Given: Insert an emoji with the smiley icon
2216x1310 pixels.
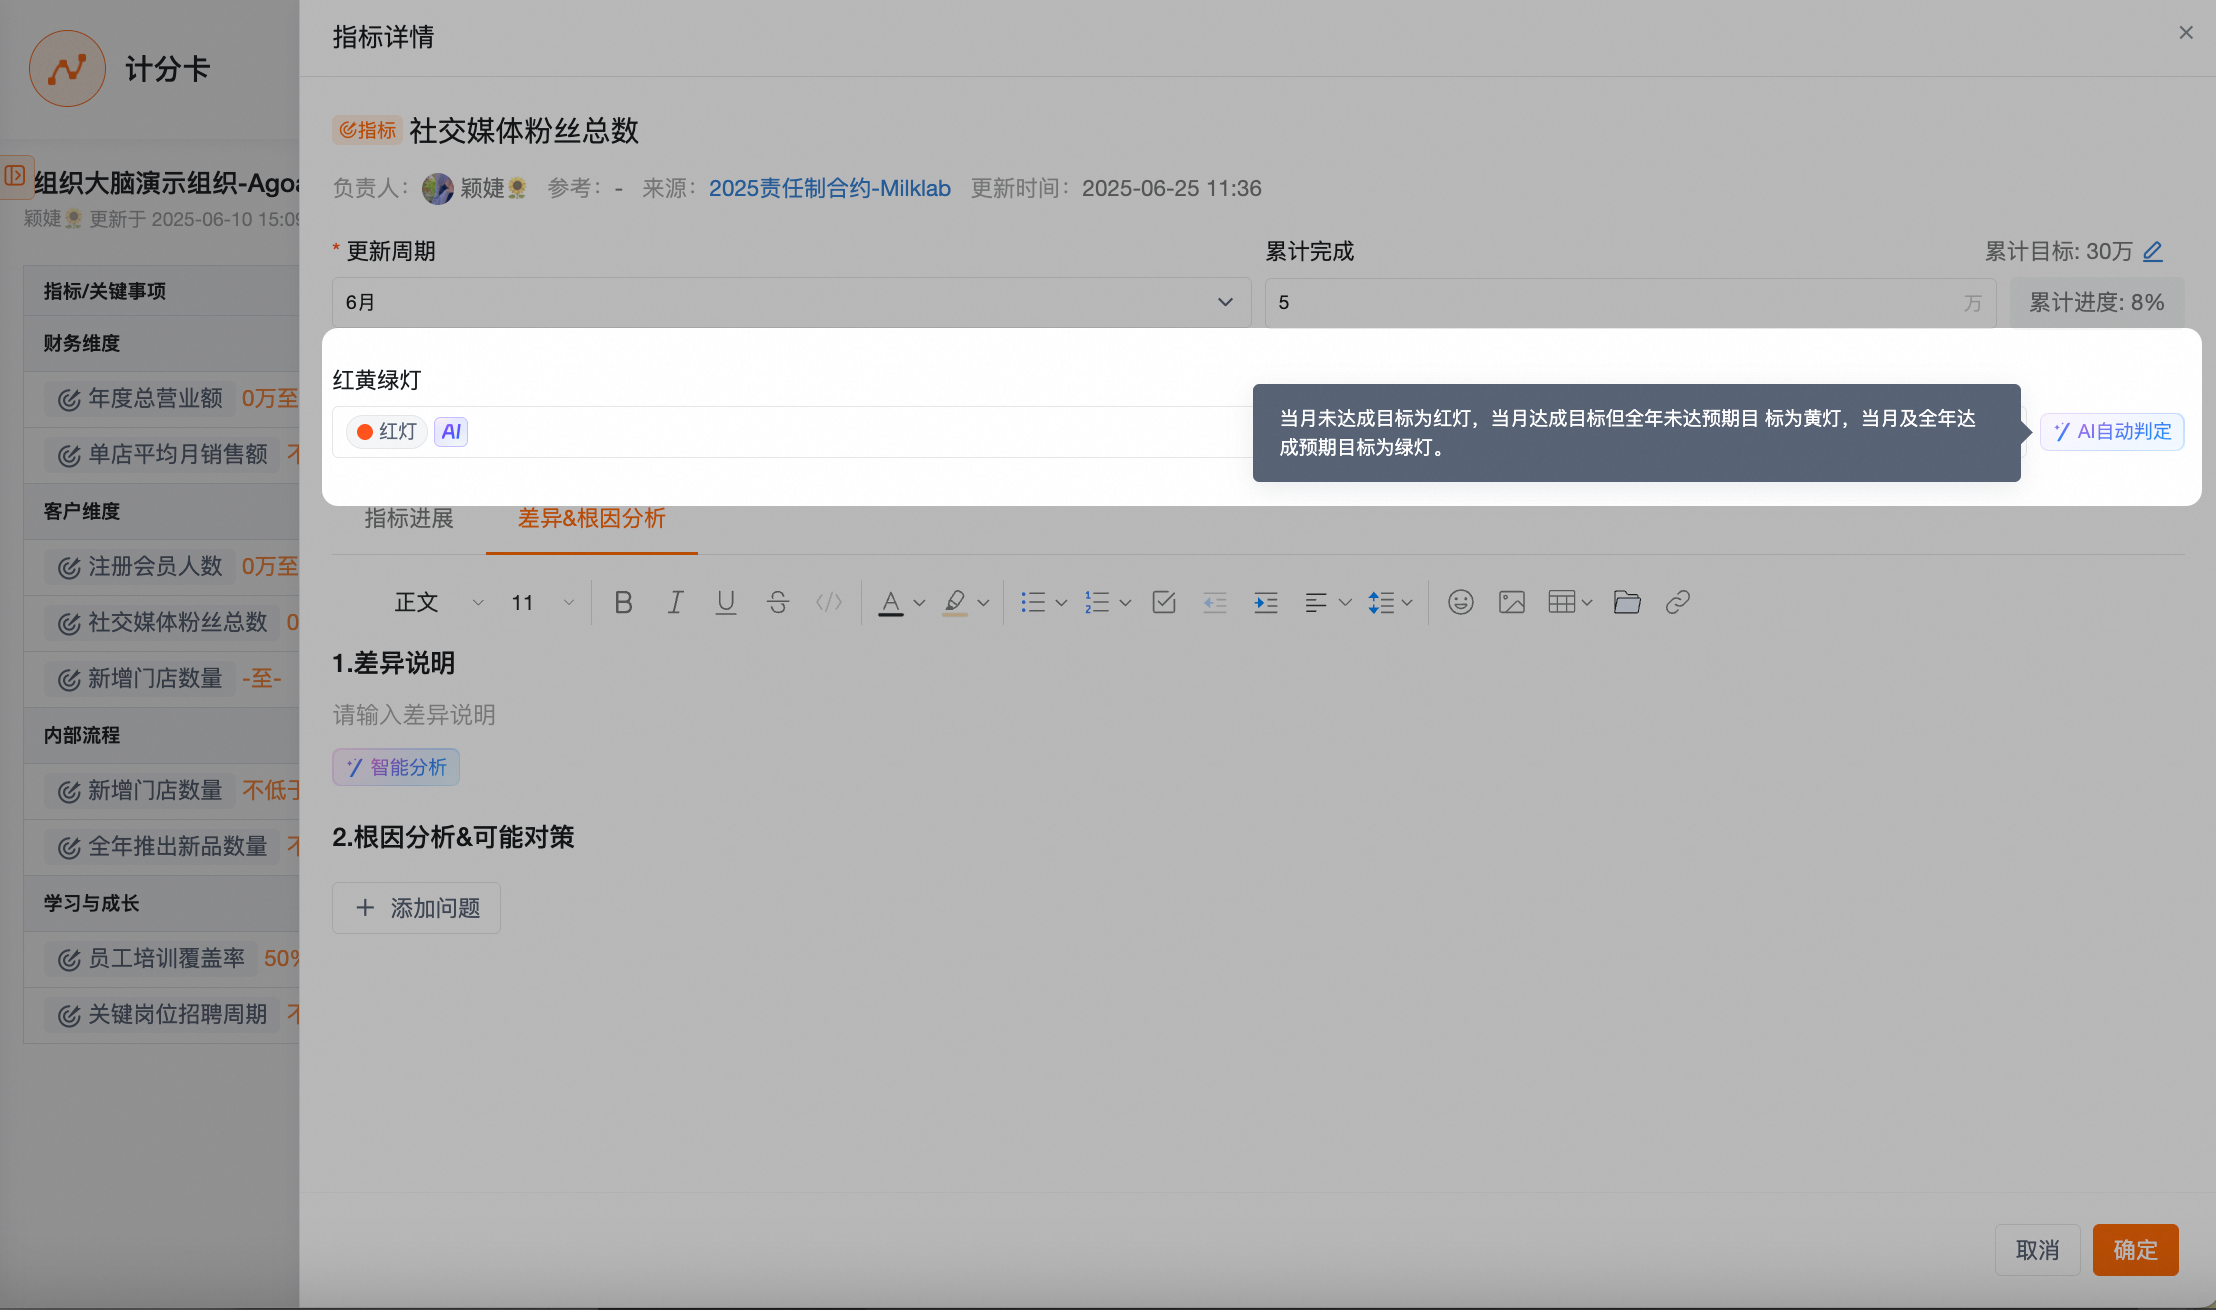Looking at the screenshot, I should 1461,602.
